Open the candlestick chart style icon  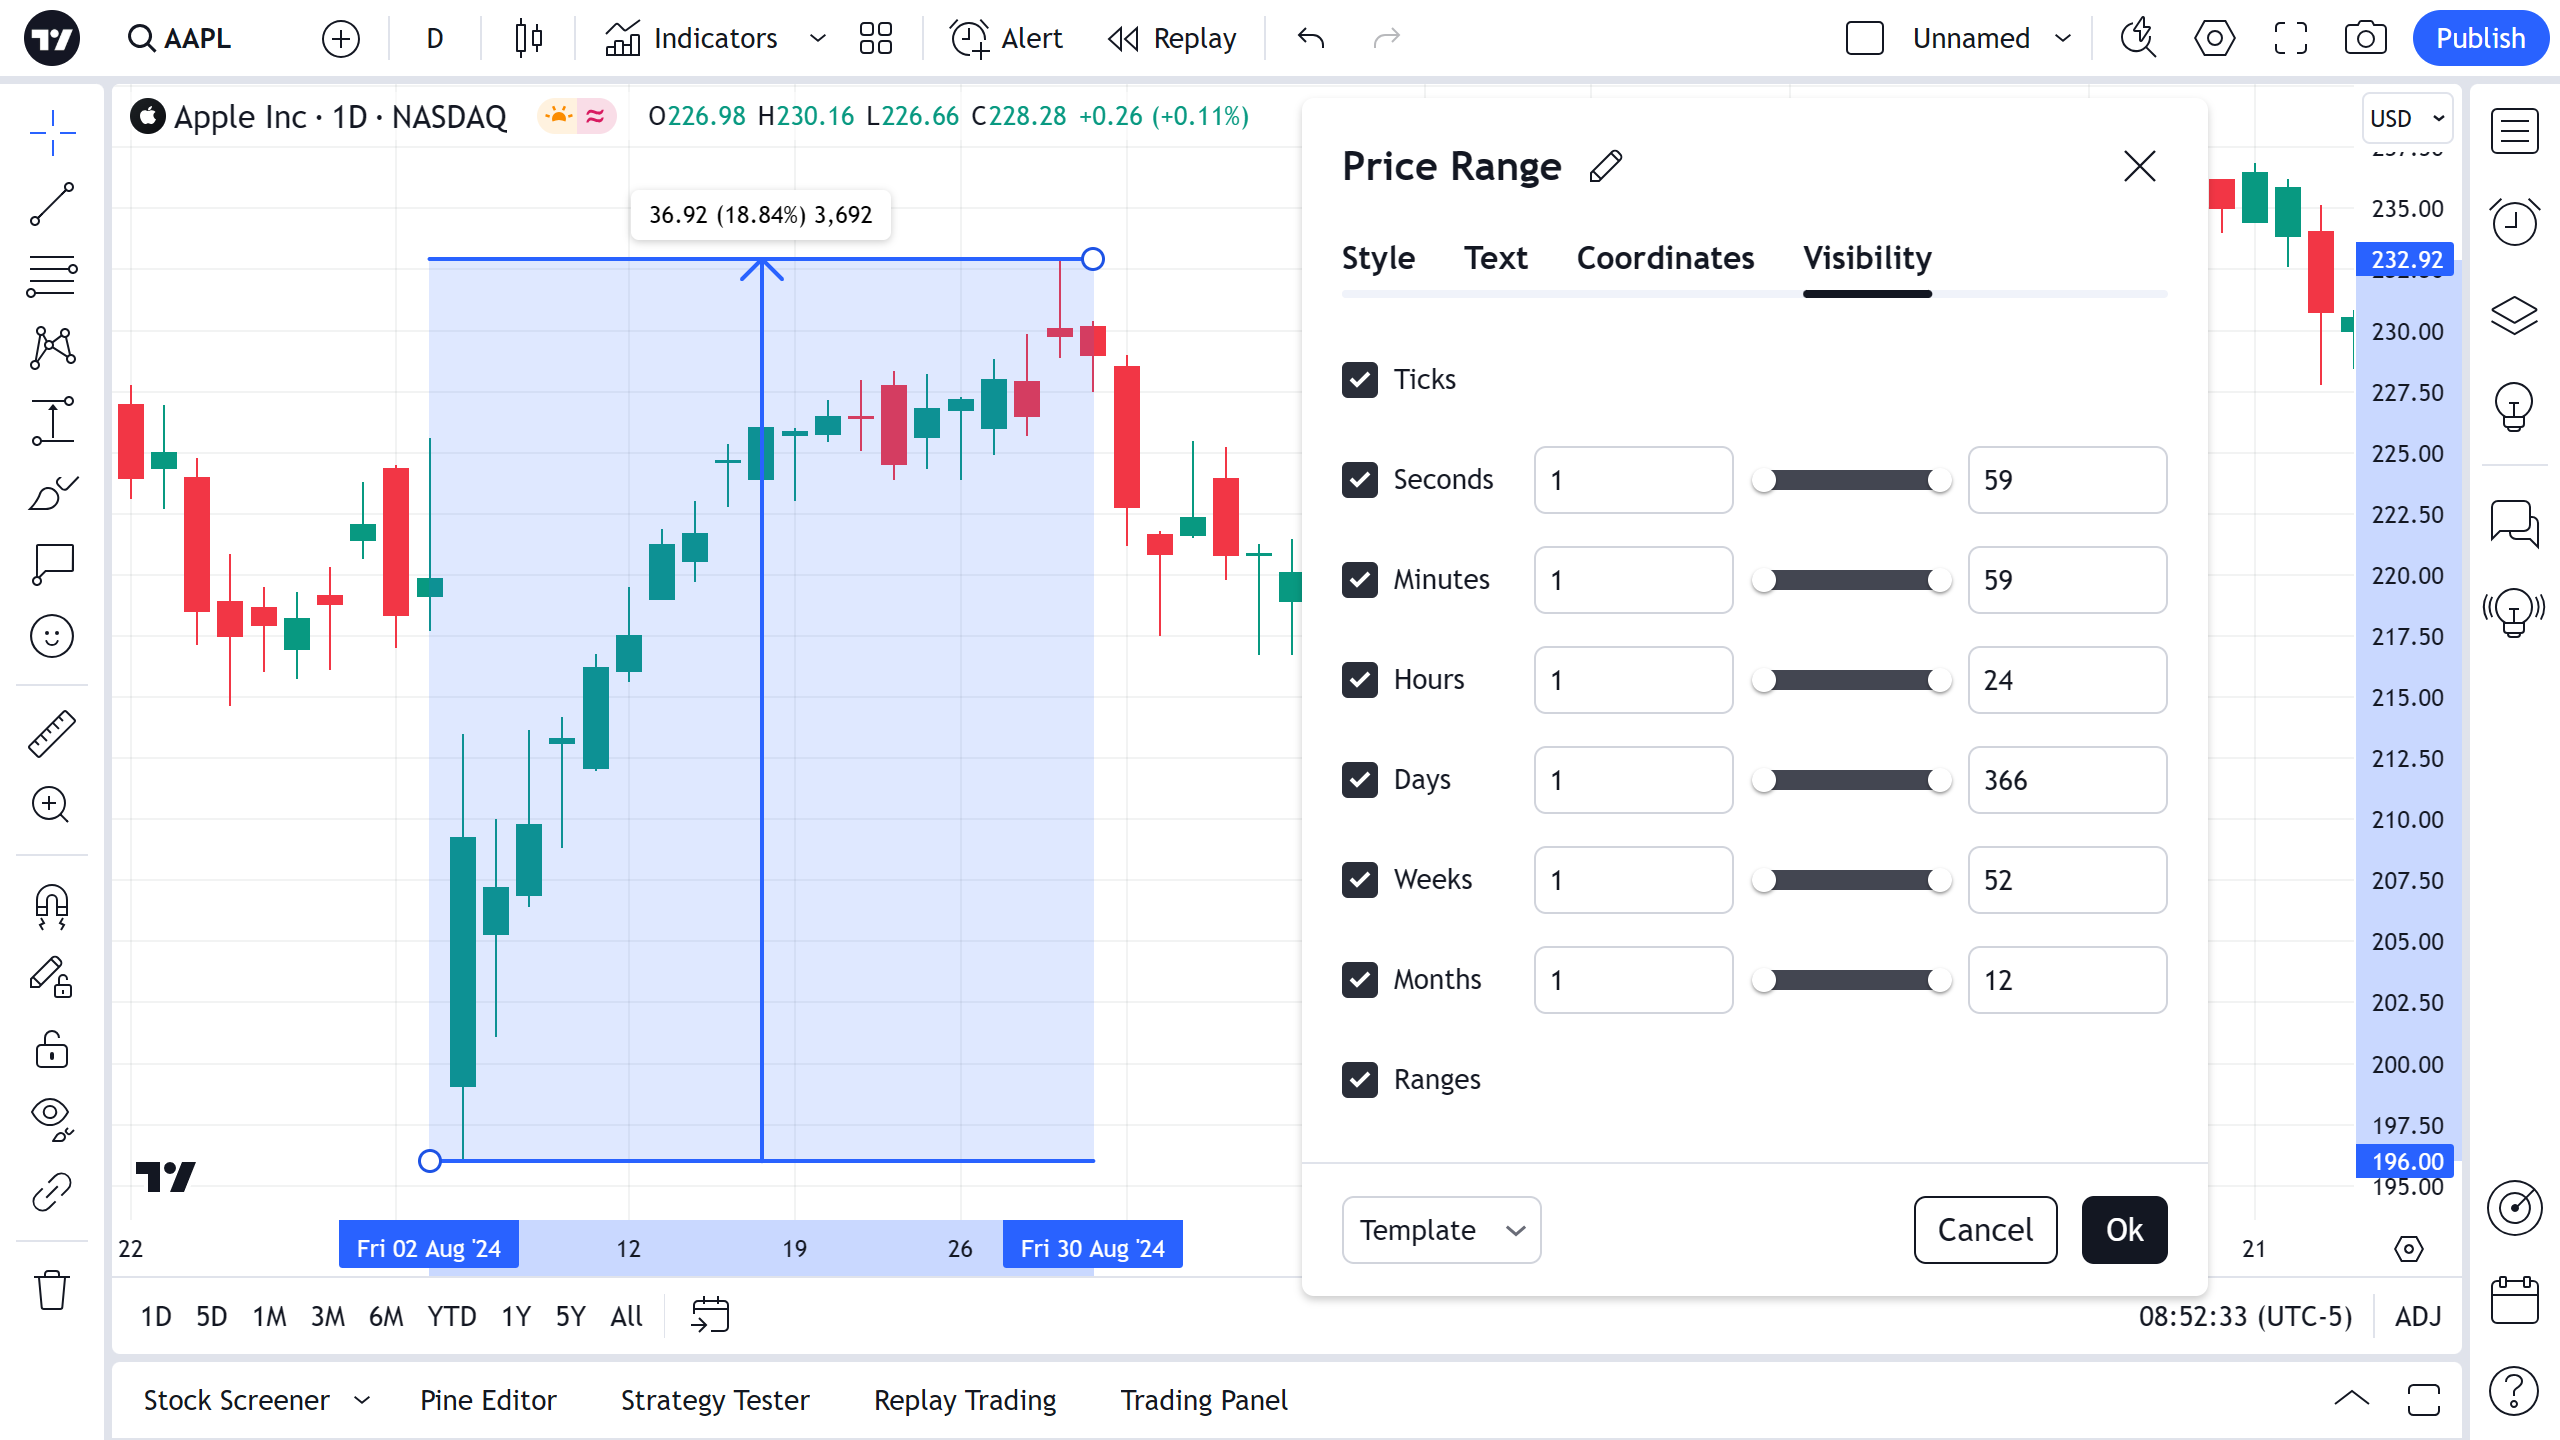tap(528, 38)
